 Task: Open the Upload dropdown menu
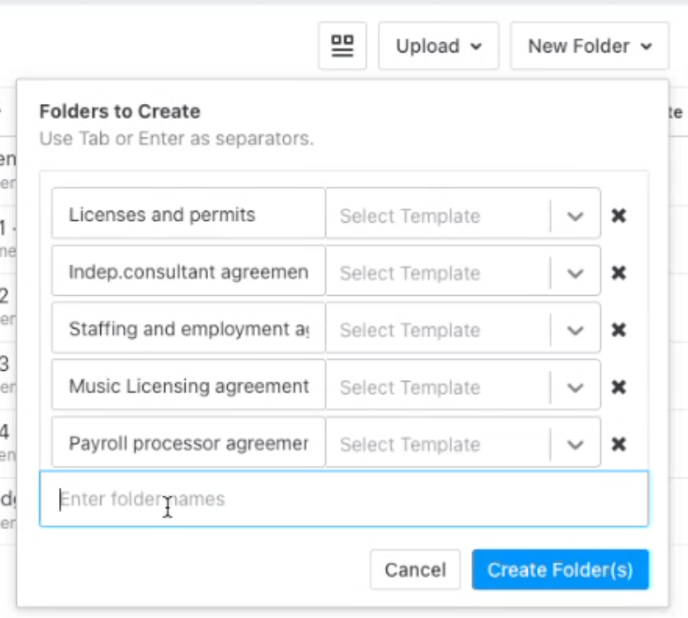pos(438,46)
